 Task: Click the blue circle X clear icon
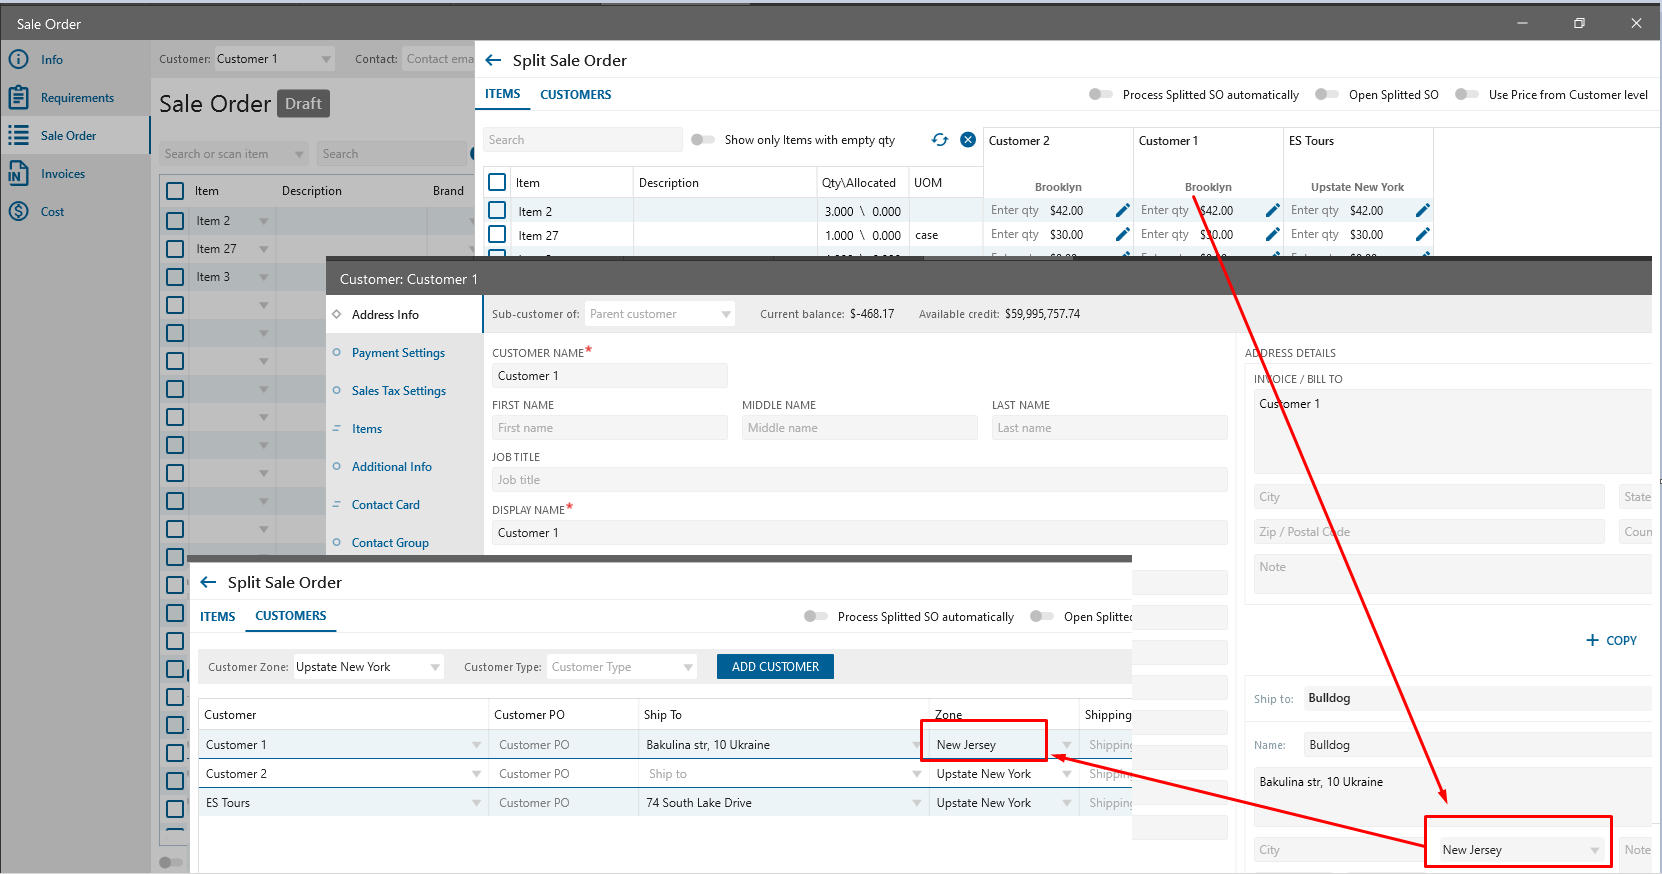pyautogui.click(x=968, y=140)
